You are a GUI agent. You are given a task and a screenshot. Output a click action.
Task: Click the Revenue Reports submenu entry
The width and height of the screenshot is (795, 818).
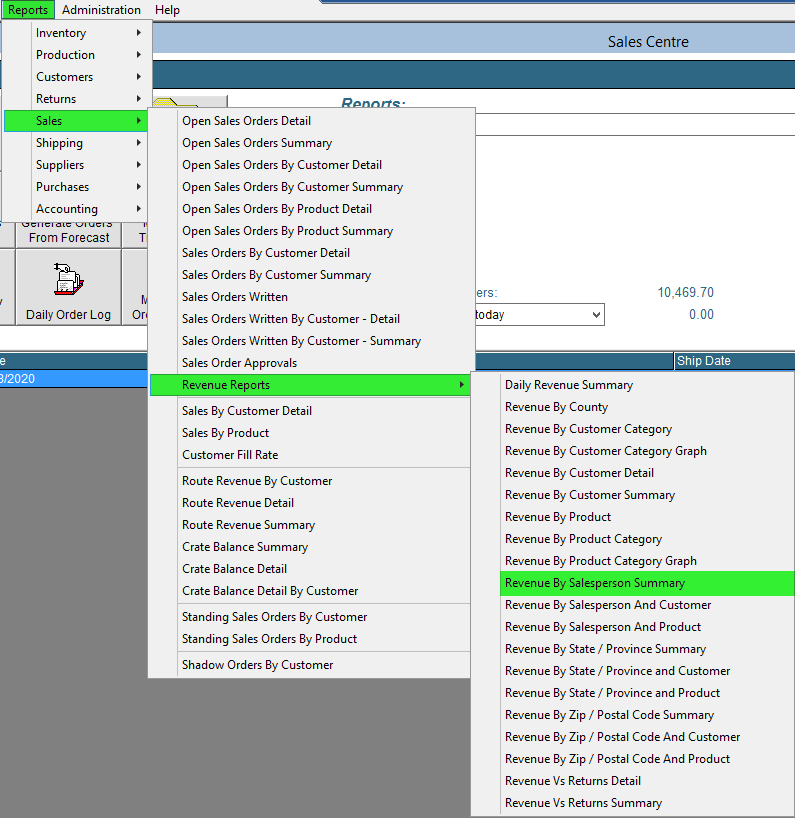click(310, 385)
